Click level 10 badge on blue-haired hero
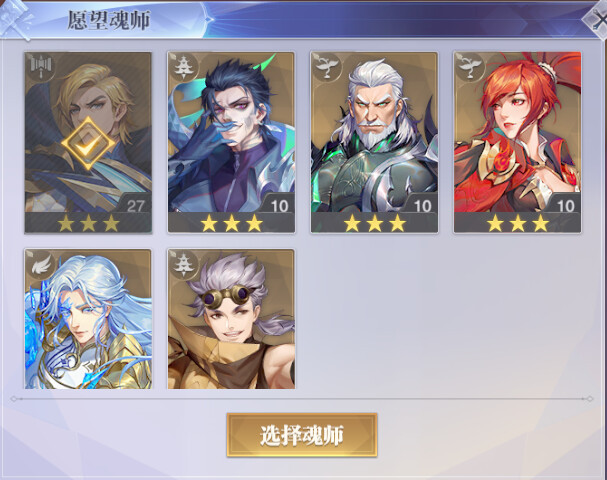The height and width of the screenshot is (480, 607). coord(279,205)
